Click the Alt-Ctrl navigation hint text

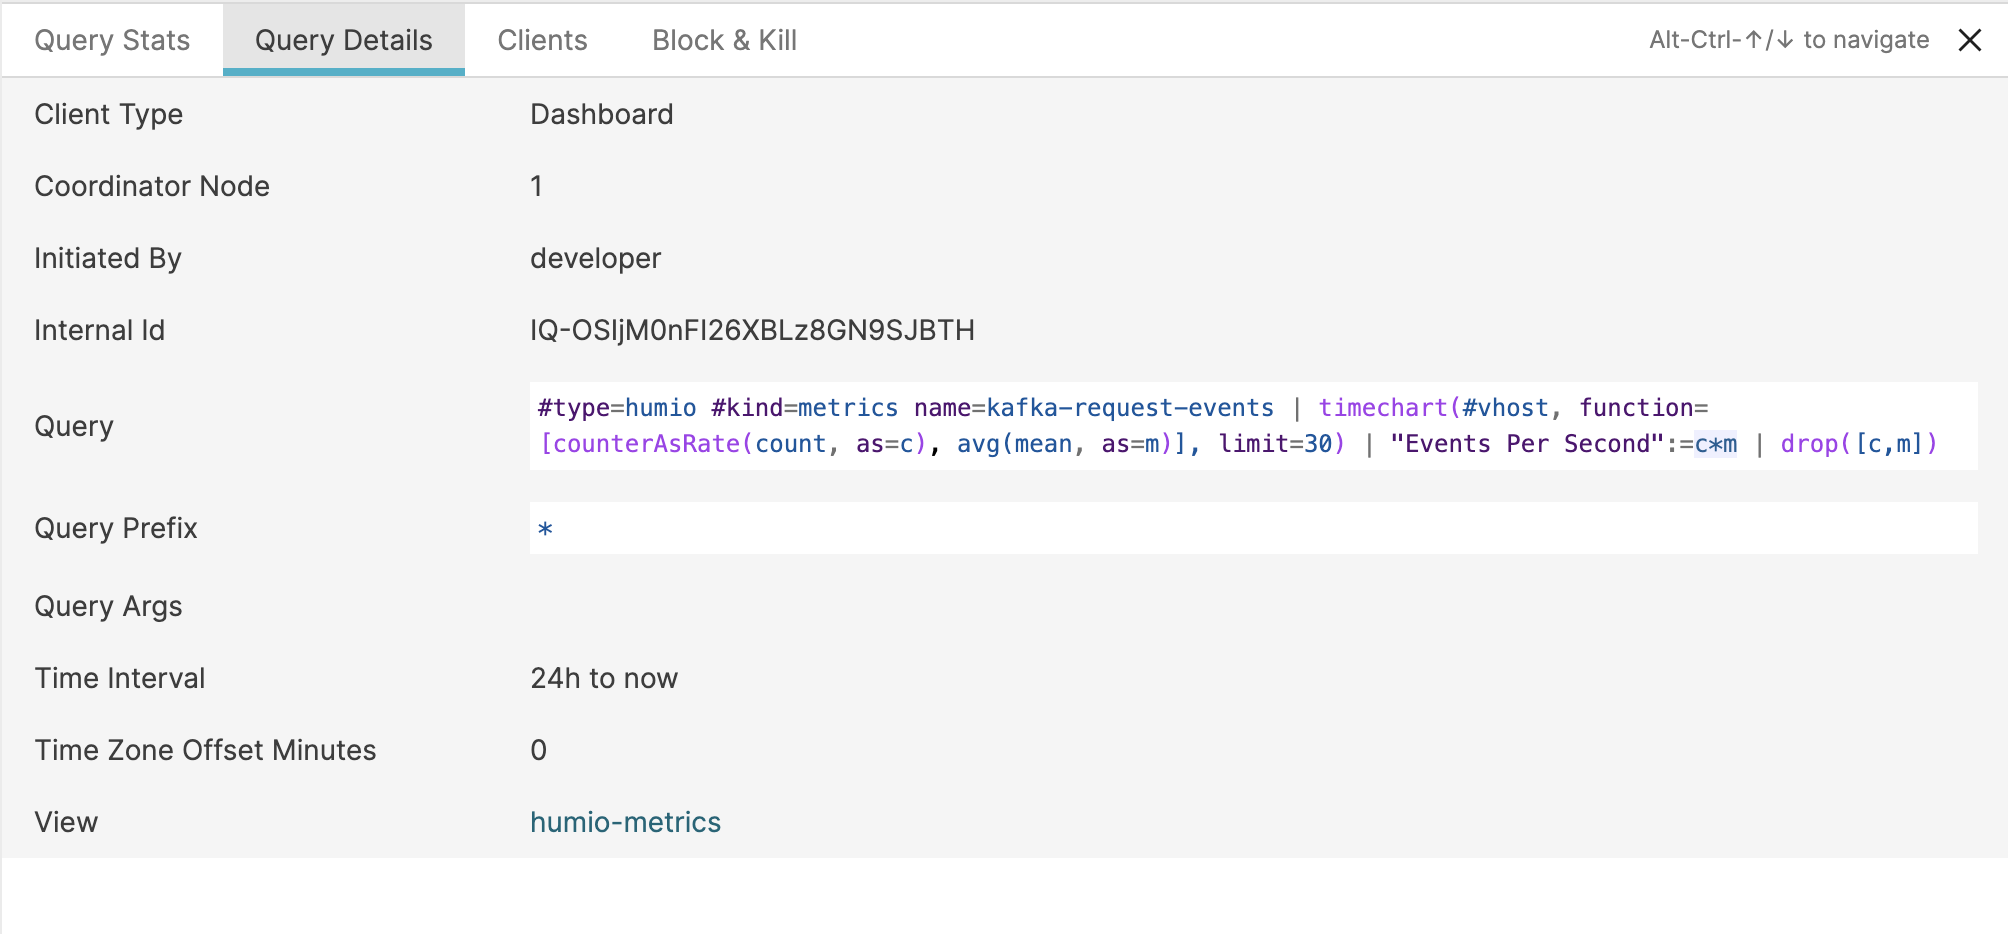pyautogui.click(x=1789, y=40)
